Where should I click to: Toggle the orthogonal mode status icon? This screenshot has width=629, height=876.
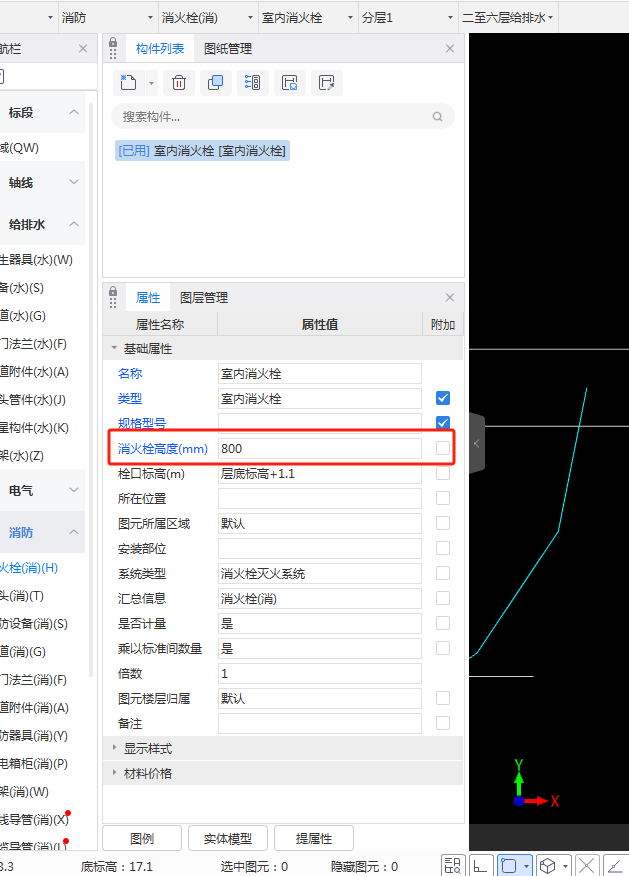pos(480,866)
